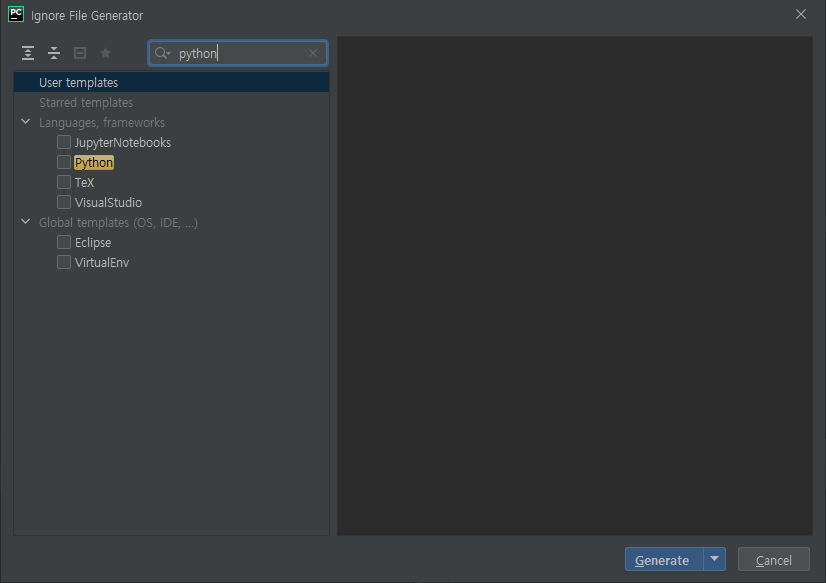This screenshot has height=583, width=826.
Task: Click the Unselect All toolbar icon
Action: point(80,53)
